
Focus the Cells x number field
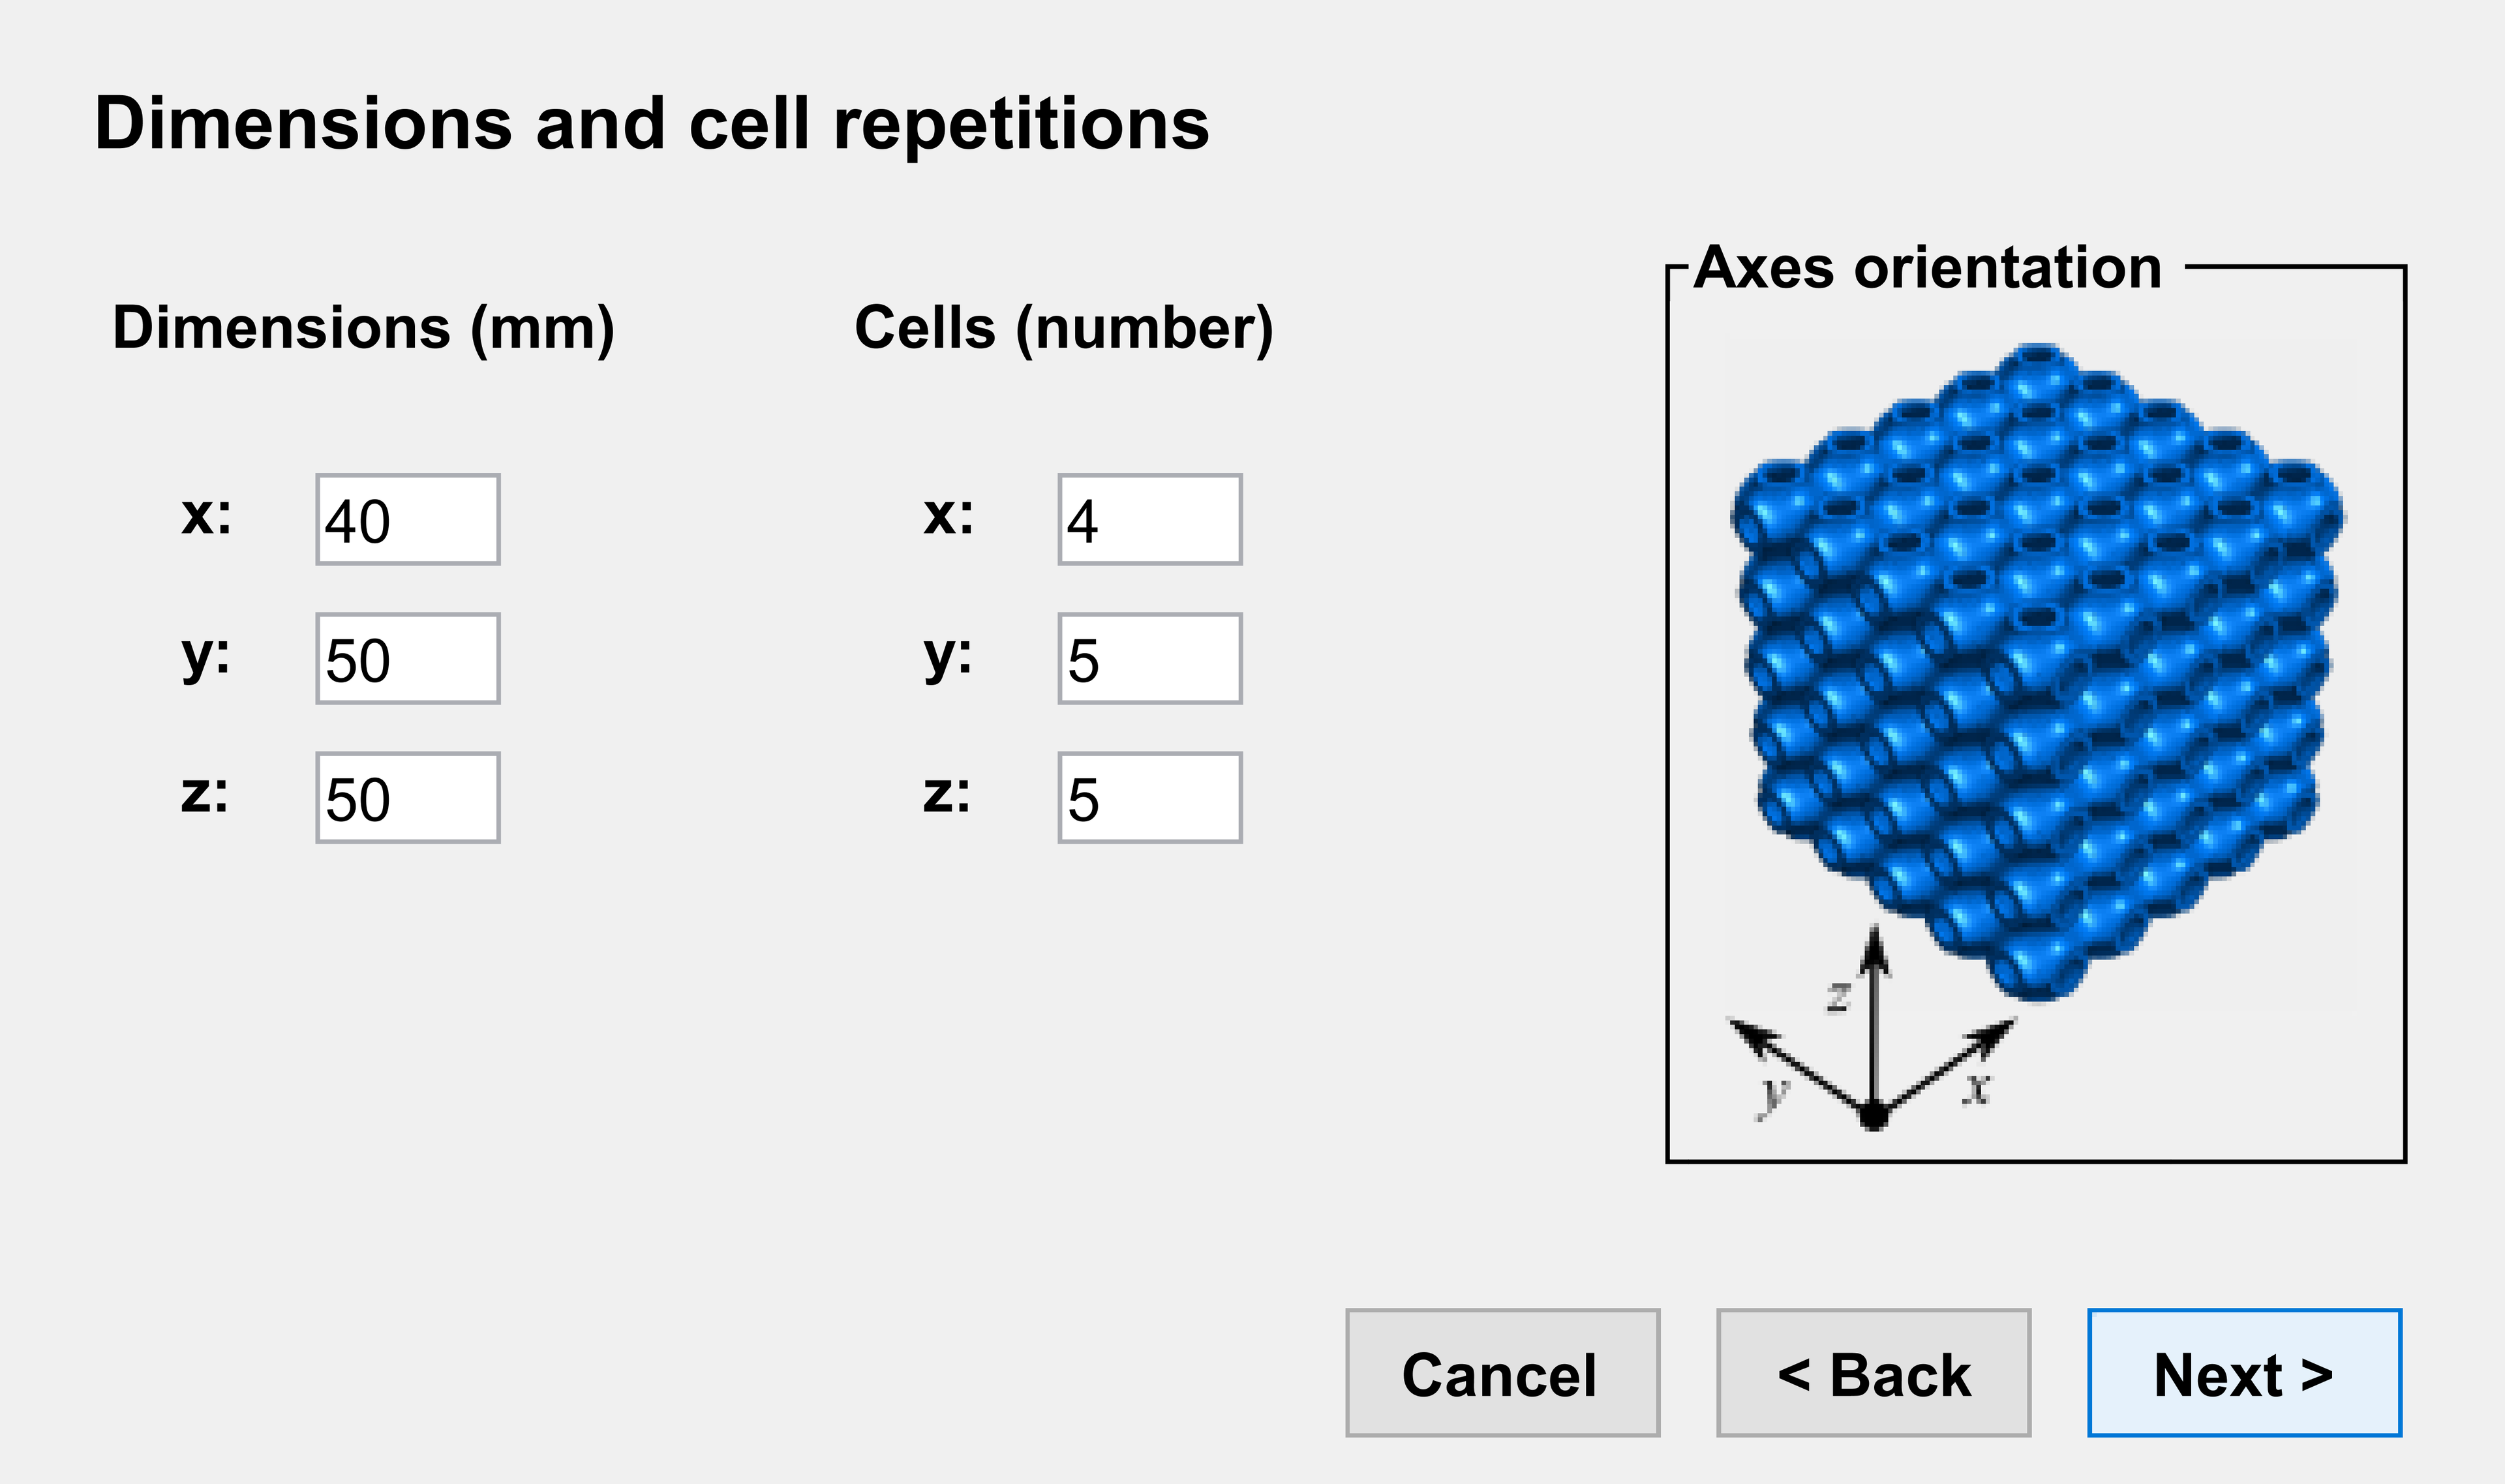[1150, 520]
